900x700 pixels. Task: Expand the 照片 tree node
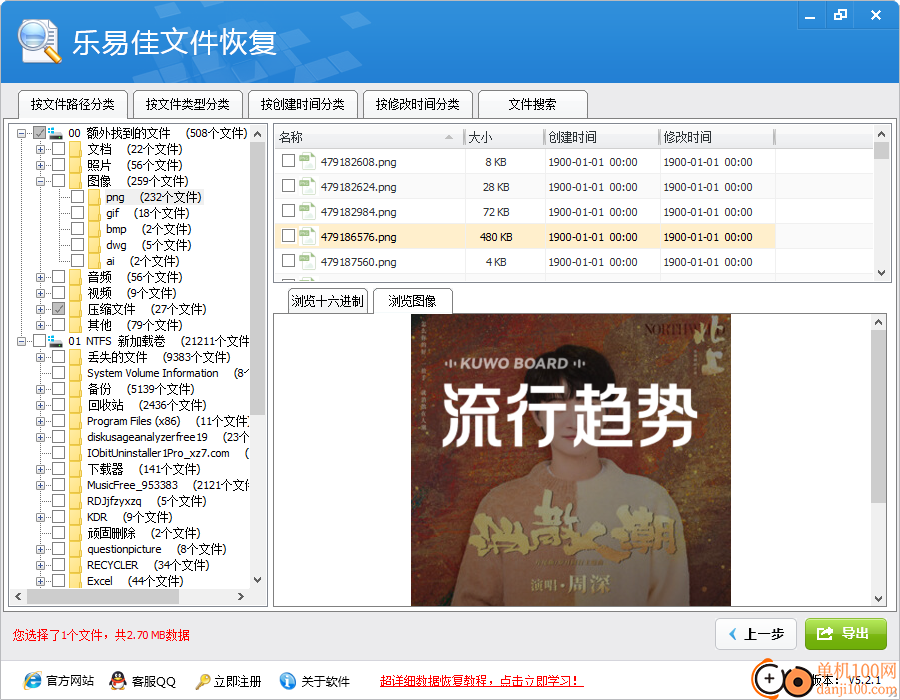[40, 165]
